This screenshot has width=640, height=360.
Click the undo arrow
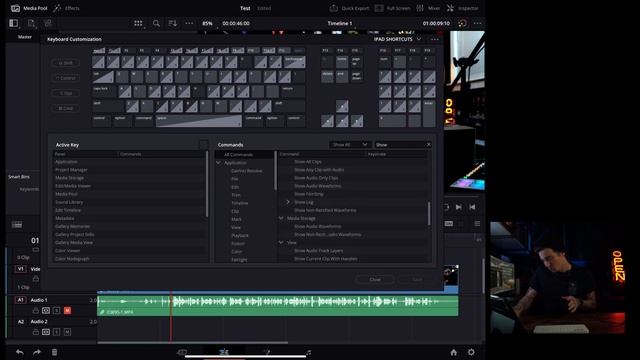20,352
